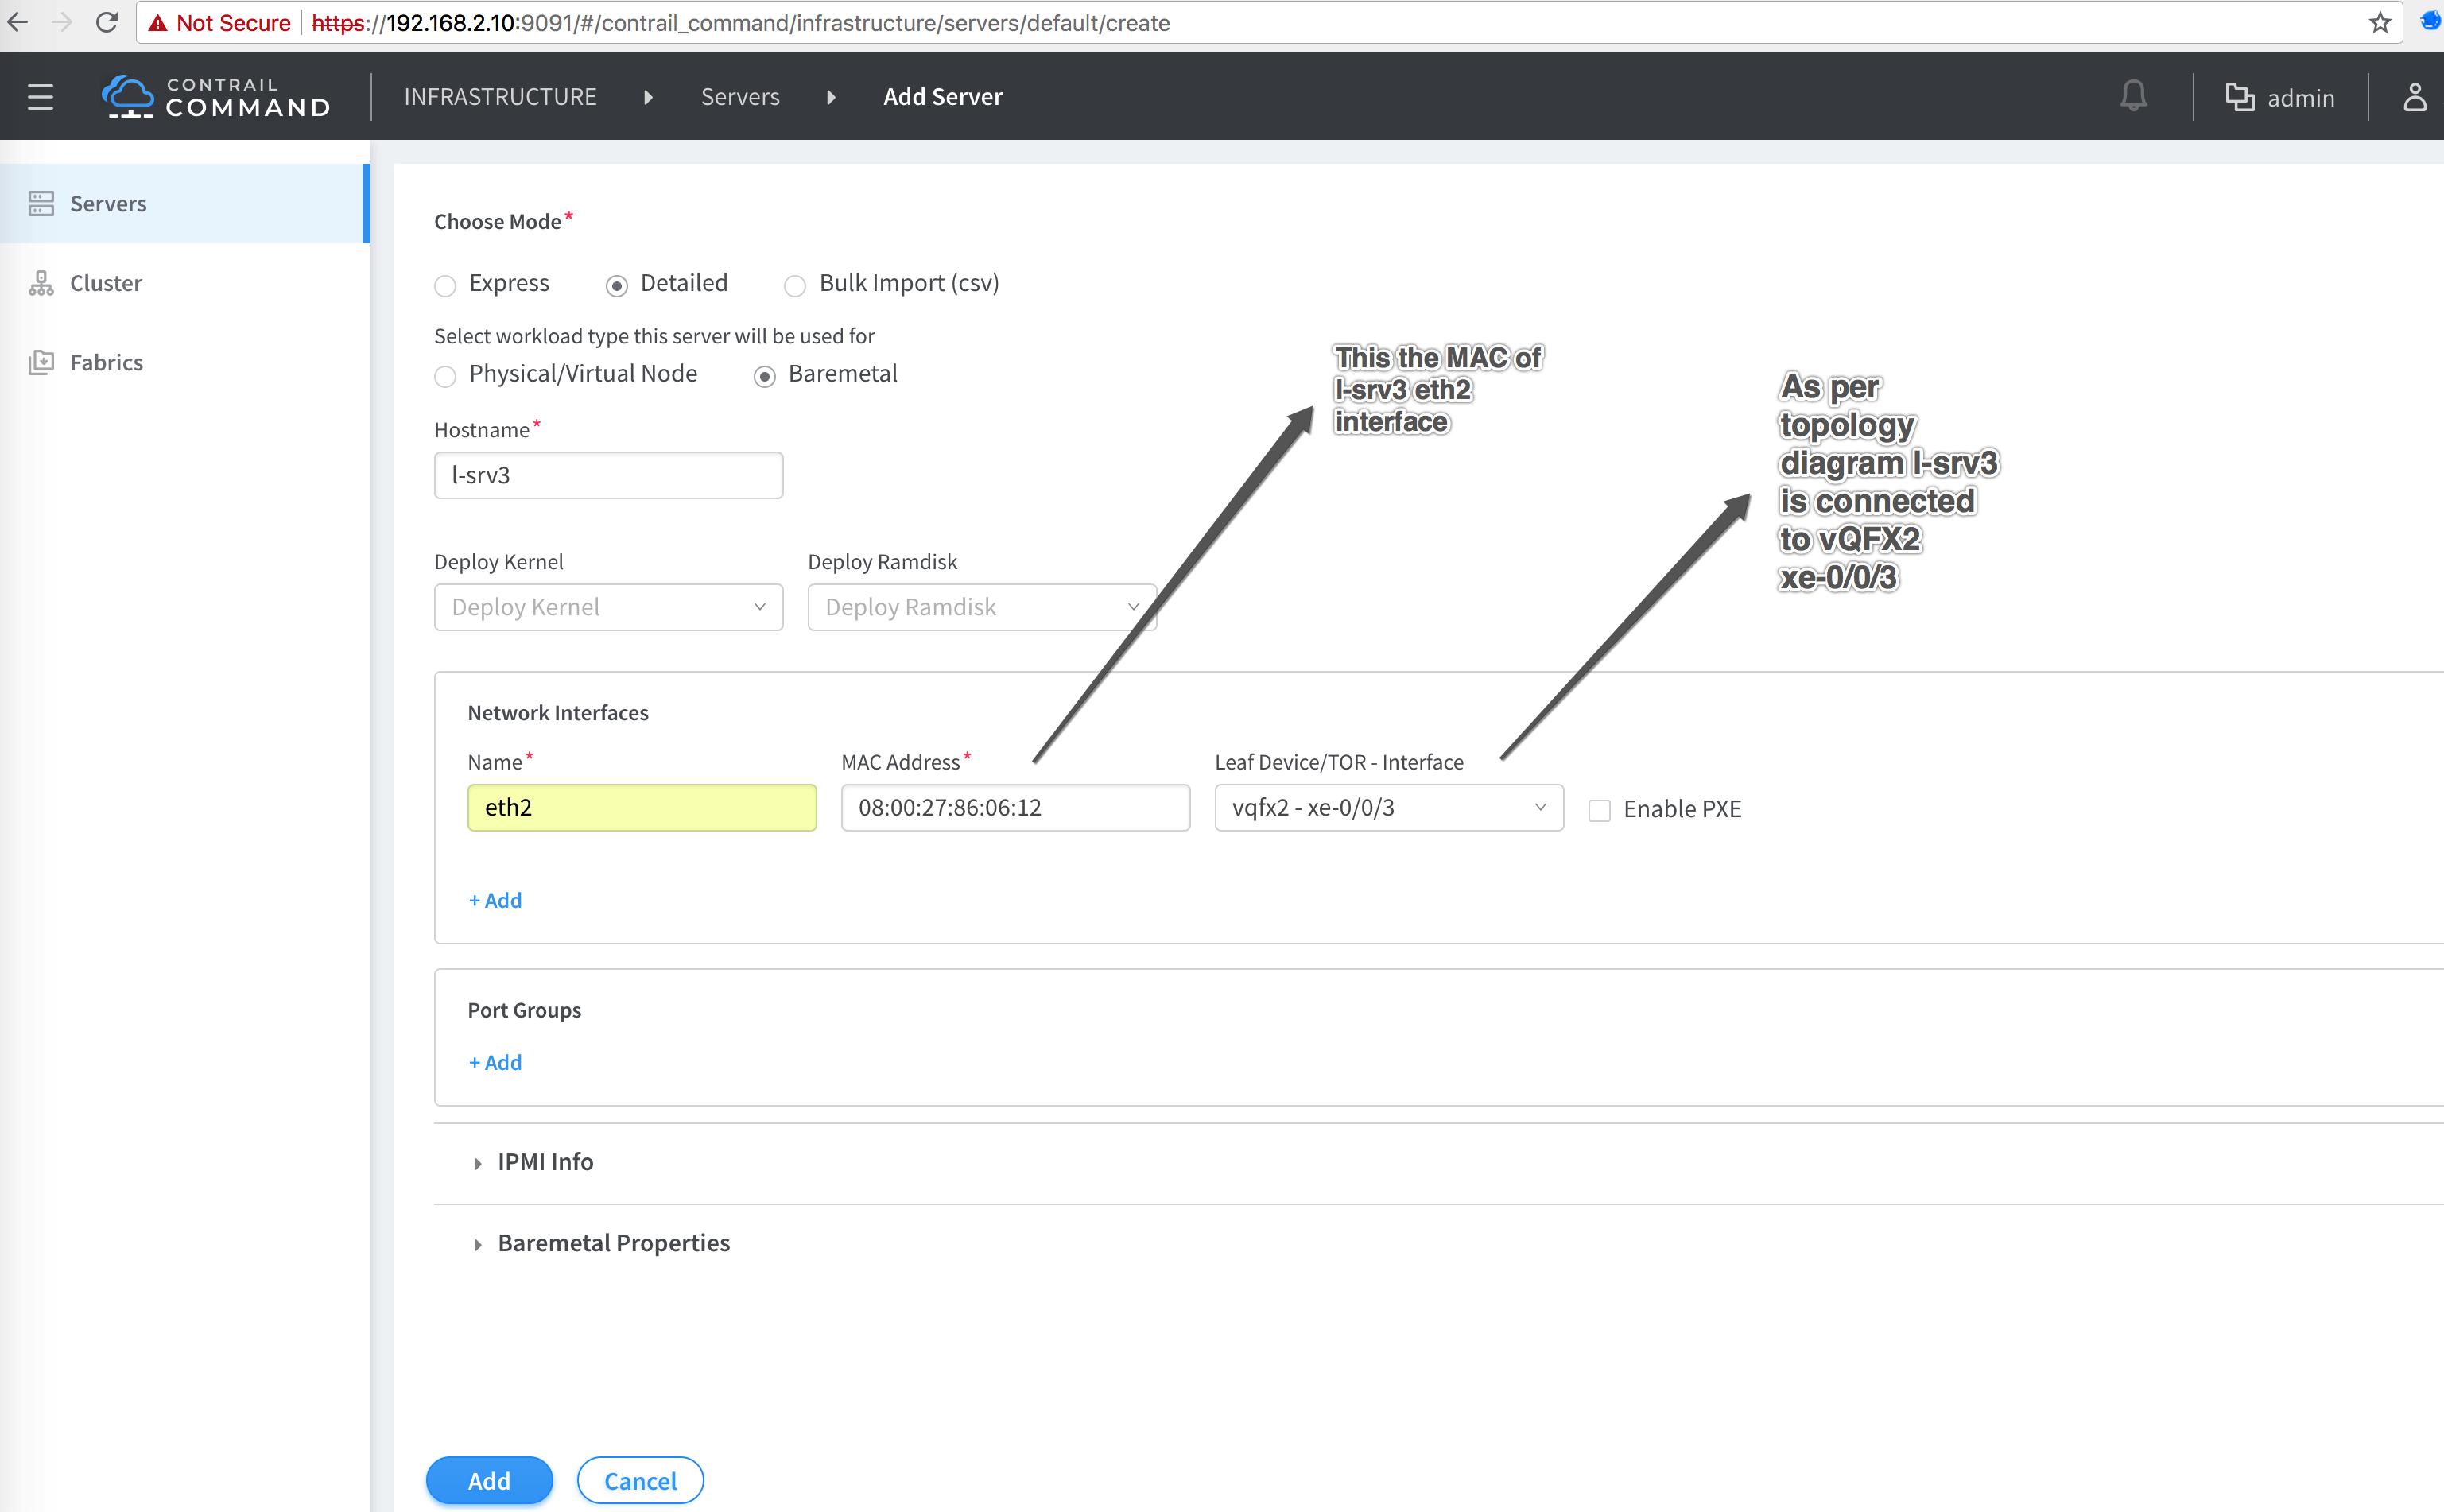
Task: Click the Contrail Command cloud logo
Action: (128, 96)
